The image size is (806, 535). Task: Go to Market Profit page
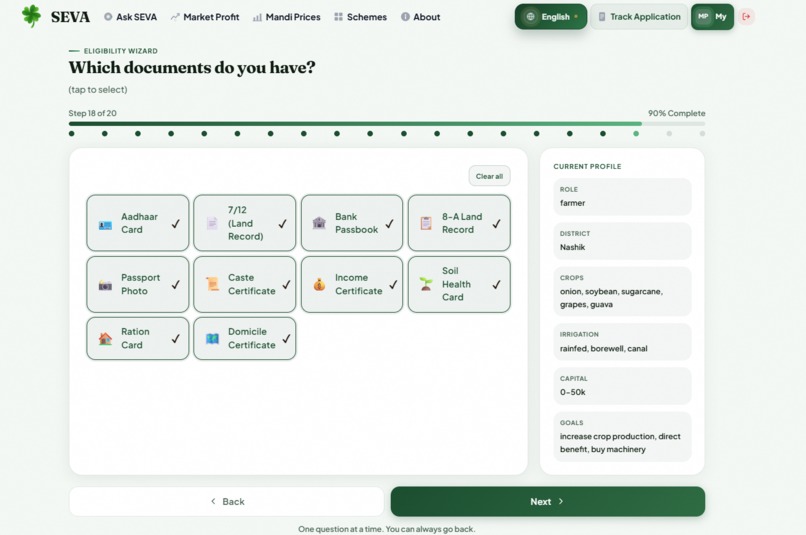pos(205,17)
